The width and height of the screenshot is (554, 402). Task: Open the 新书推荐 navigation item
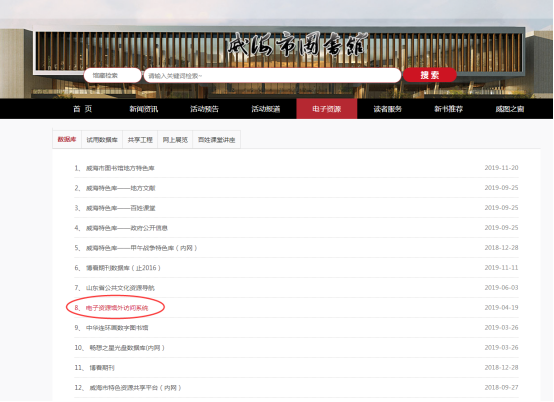tap(449, 109)
